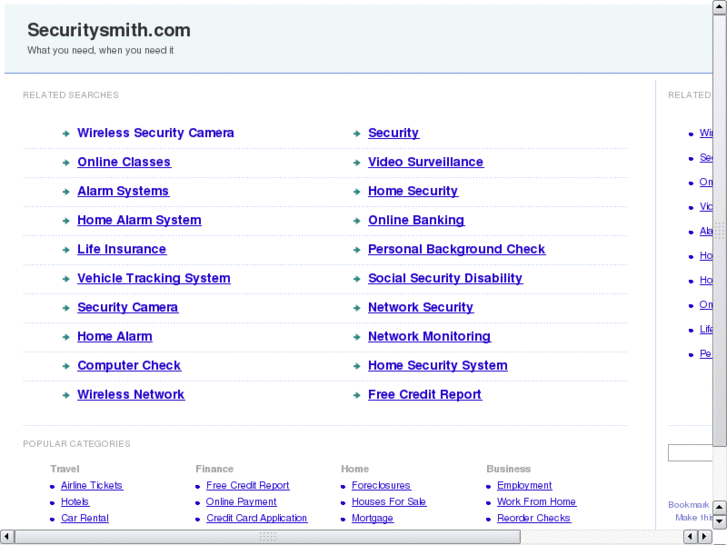Click the Alarm Systems link
The height and width of the screenshot is (545, 727).
coord(123,191)
